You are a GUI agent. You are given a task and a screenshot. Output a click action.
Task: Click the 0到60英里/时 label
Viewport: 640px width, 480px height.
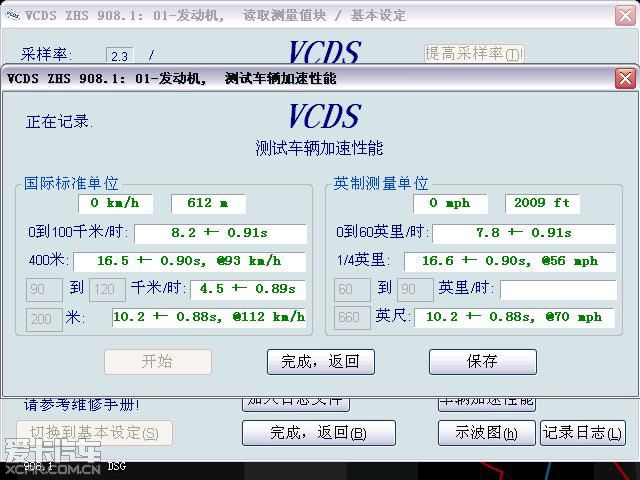(x=382, y=232)
